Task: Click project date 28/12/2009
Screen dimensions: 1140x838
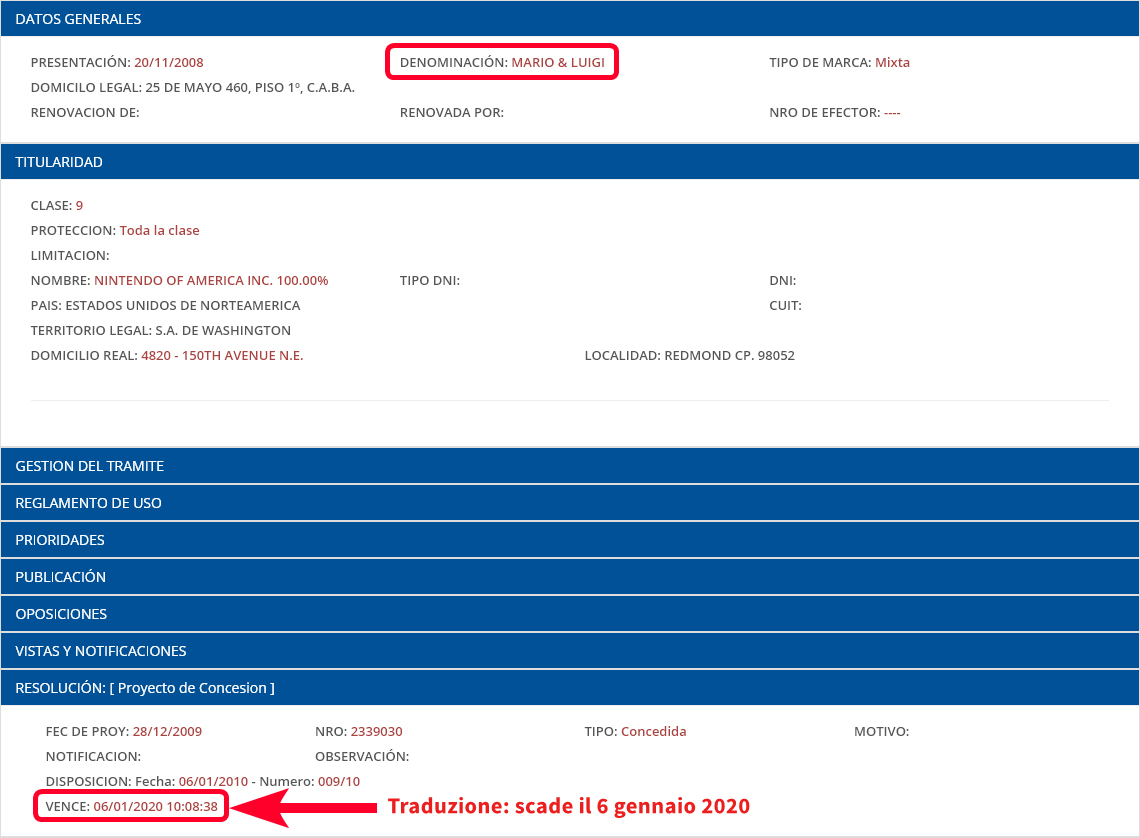Action: [x=167, y=732]
